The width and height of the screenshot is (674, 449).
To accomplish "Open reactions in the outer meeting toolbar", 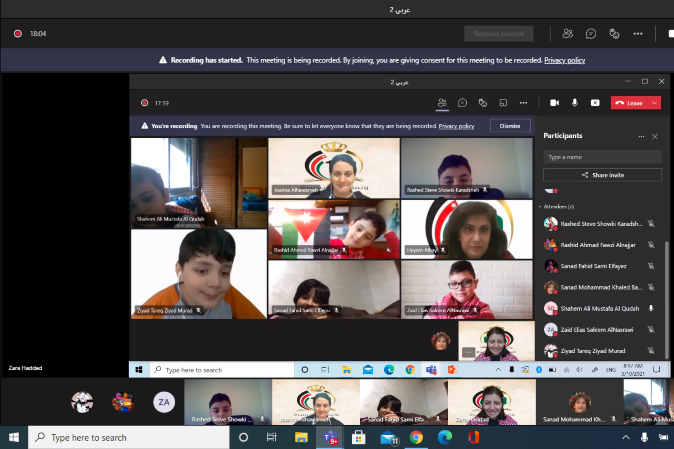I will coord(614,33).
